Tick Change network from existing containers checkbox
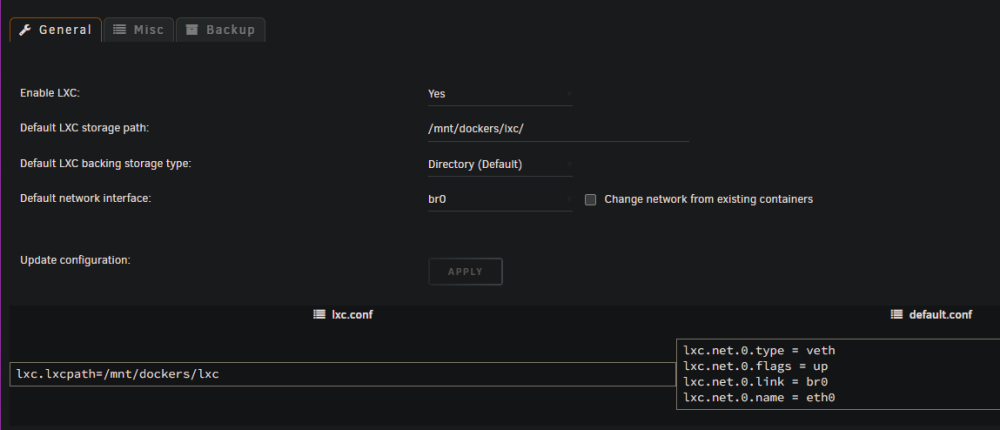This screenshot has height=430, width=1000. click(591, 200)
